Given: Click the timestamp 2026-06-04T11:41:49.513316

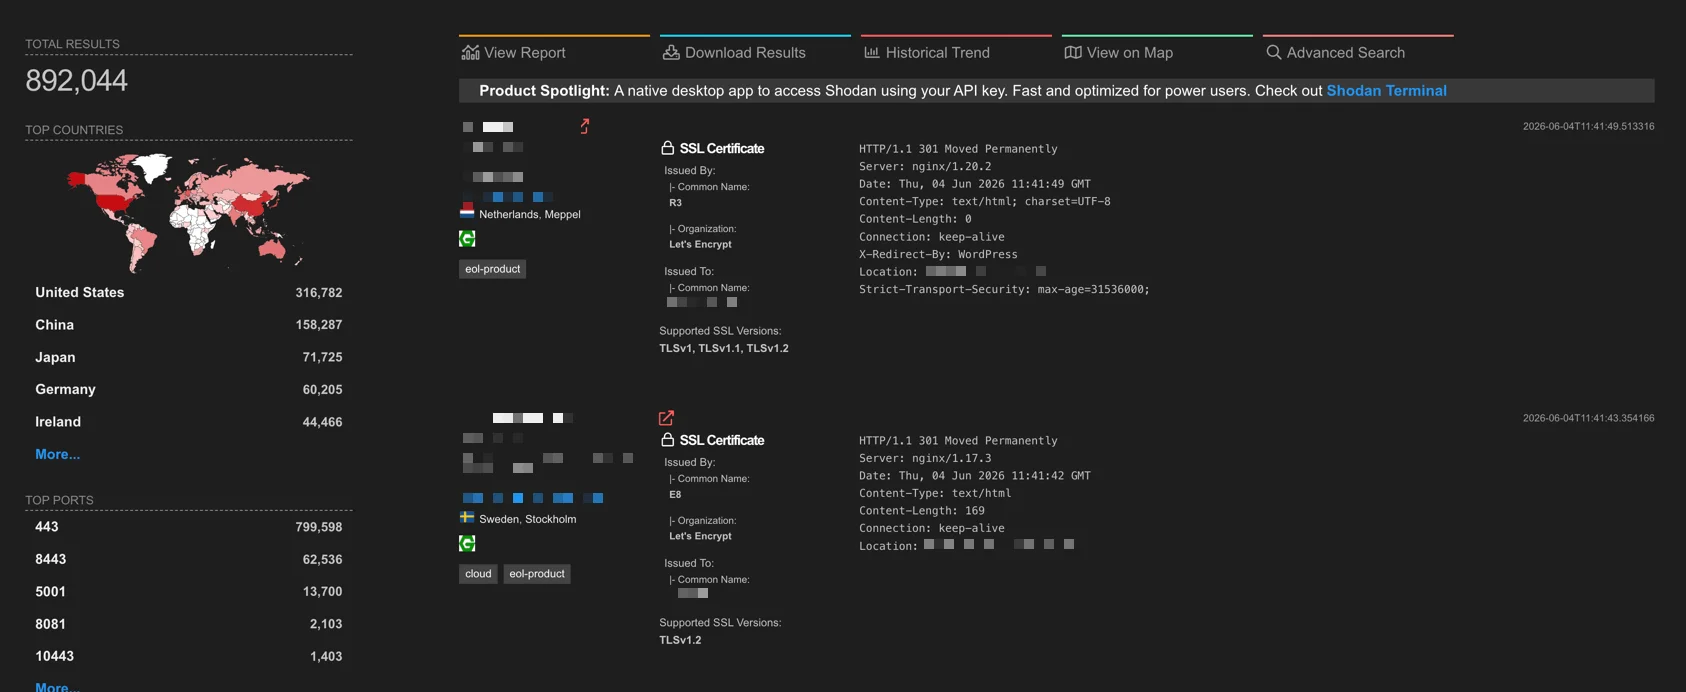Looking at the screenshot, I should point(1588,126).
